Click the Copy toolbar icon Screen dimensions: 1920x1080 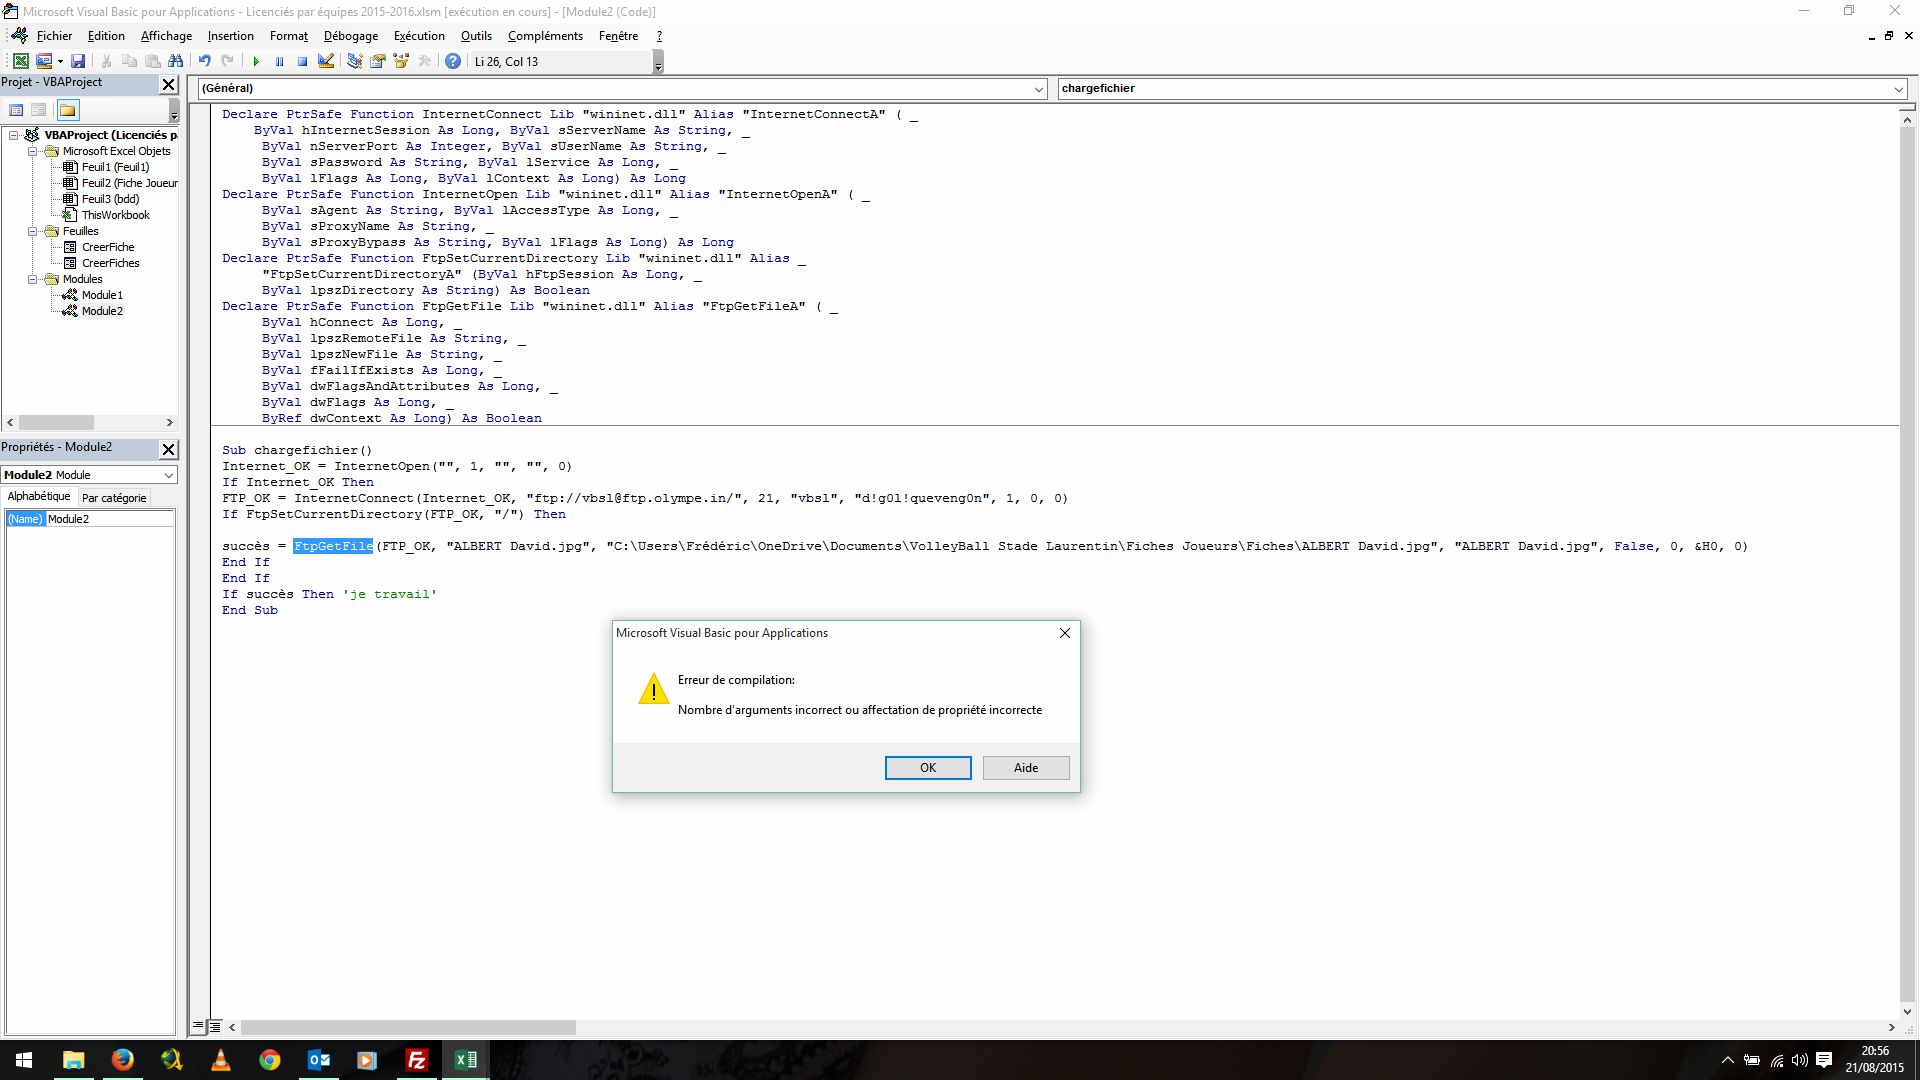coord(129,61)
